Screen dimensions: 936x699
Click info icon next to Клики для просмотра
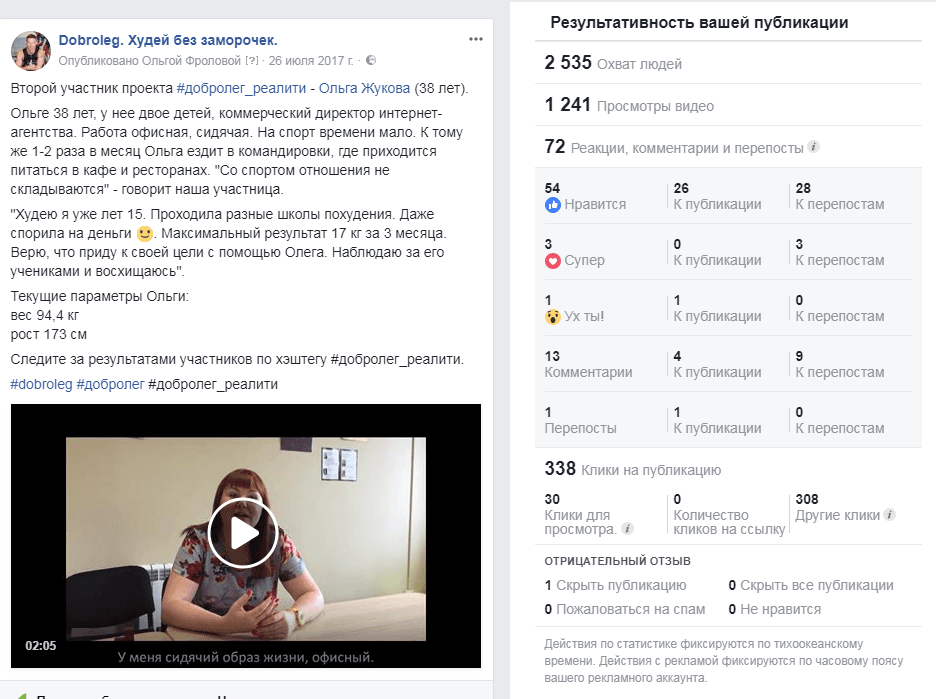click(627, 528)
